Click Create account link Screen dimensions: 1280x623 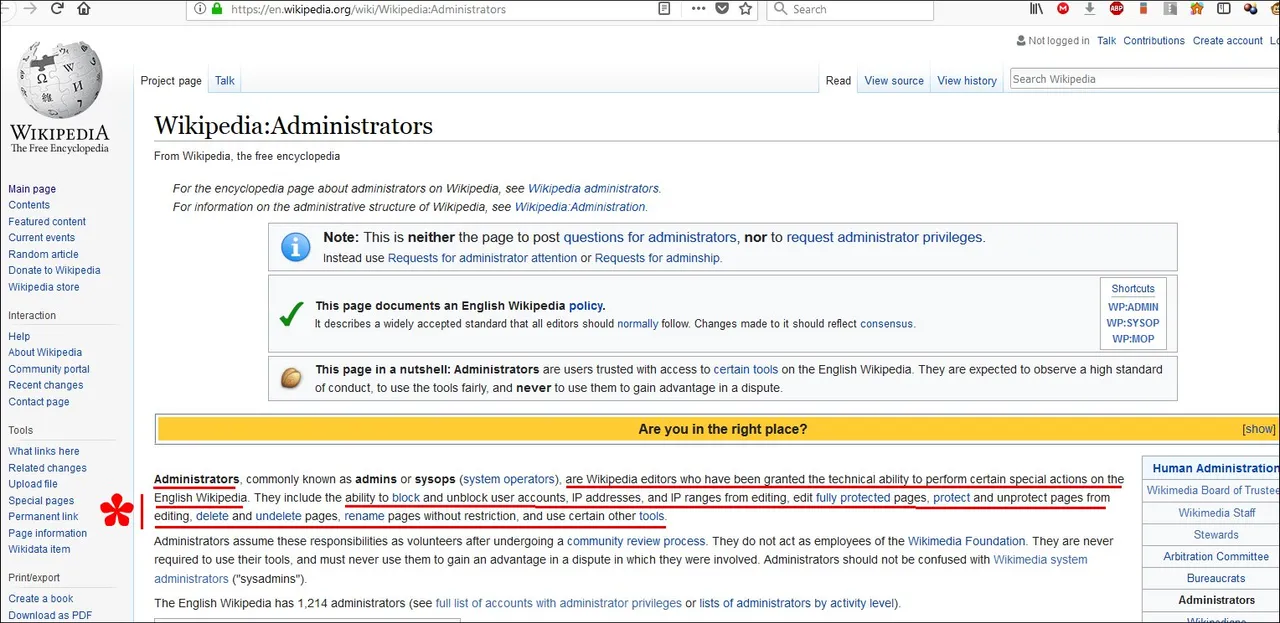coord(1228,41)
